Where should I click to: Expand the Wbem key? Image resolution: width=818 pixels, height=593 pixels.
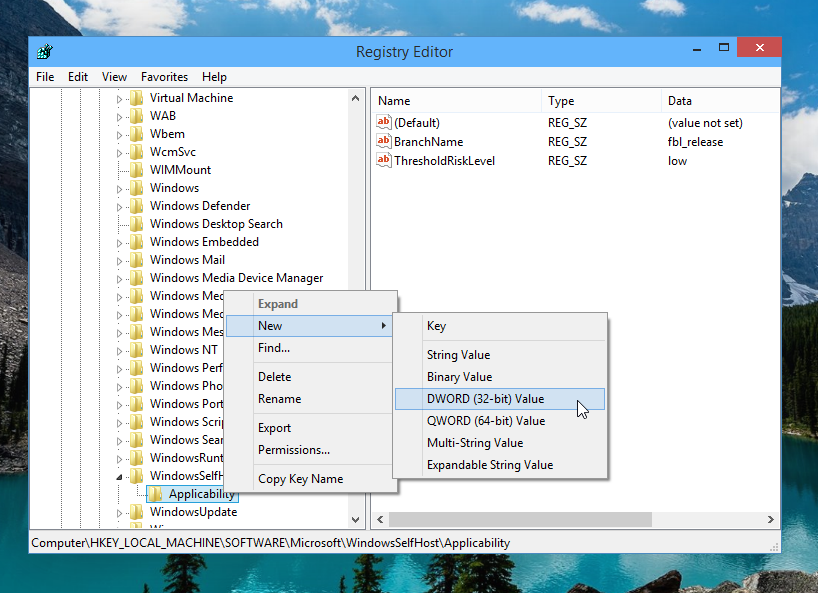coord(119,135)
